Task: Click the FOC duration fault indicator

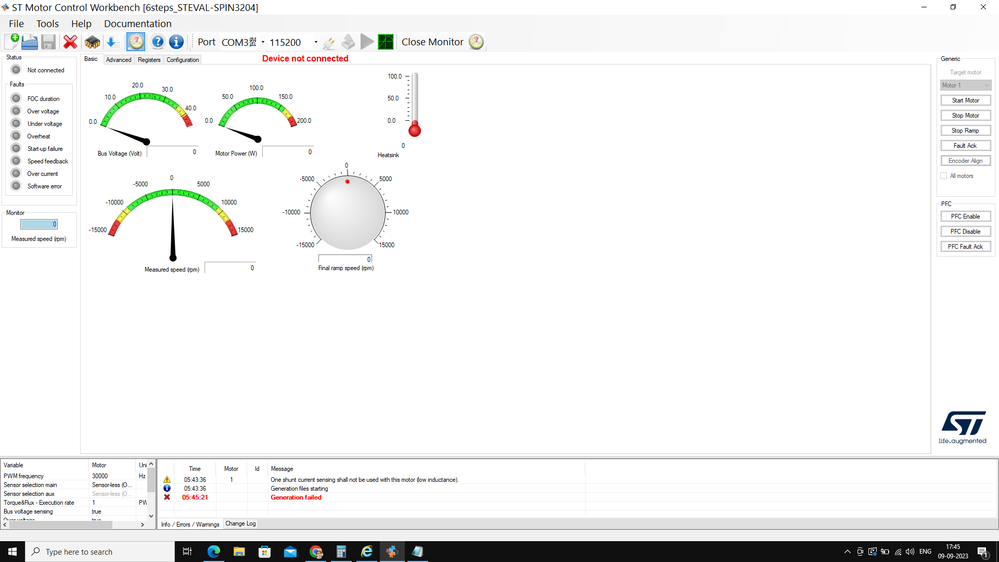Action: pos(16,99)
